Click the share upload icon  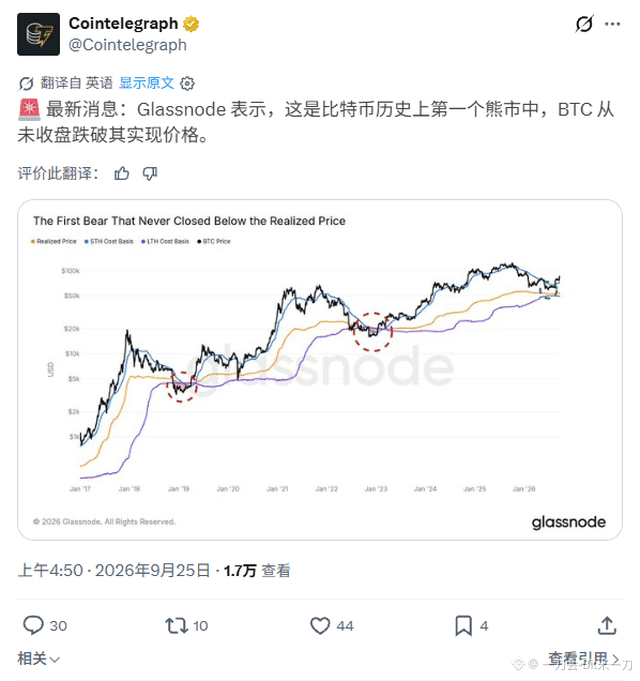pos(607,625)
